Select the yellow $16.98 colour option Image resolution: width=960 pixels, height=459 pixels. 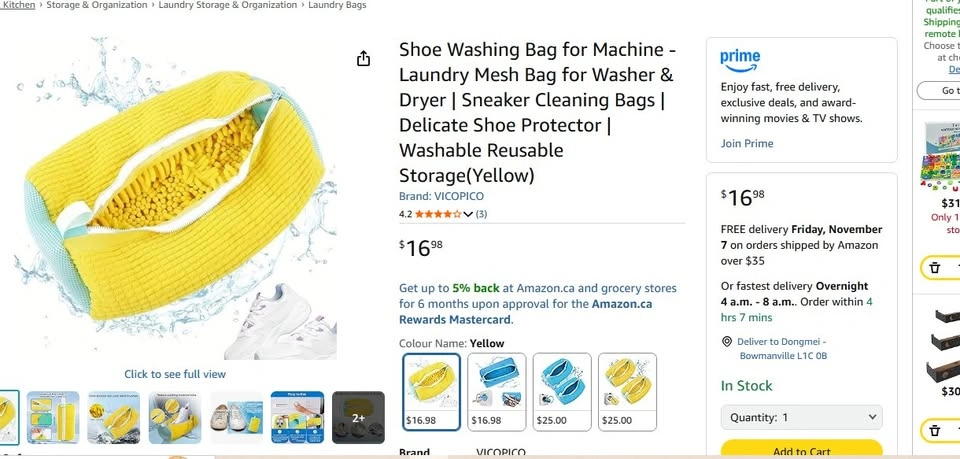432,391
